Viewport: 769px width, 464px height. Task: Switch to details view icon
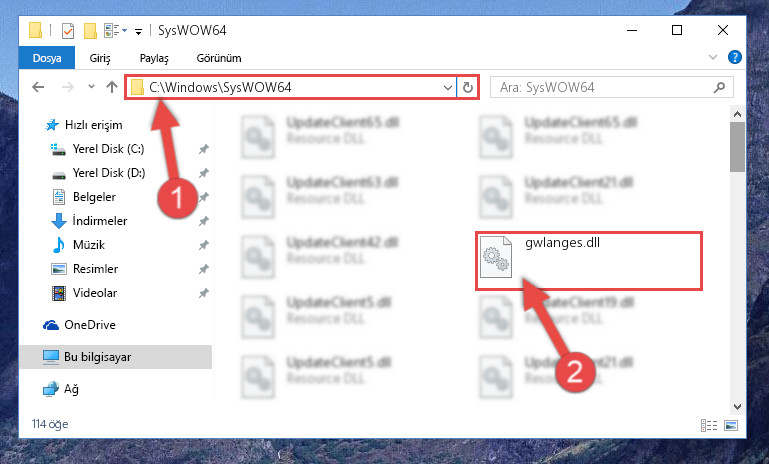[x=709, y=425]
